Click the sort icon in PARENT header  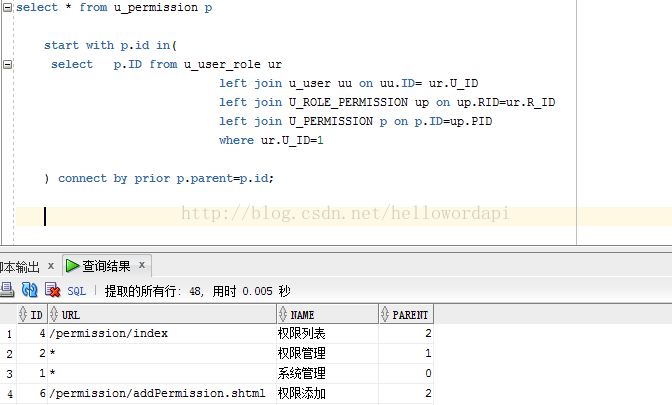point(385,314)
